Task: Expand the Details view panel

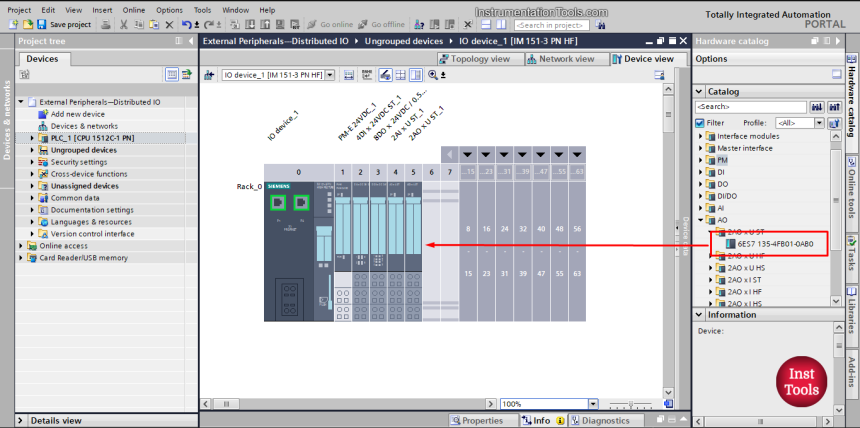Action: tap(22, 420)
